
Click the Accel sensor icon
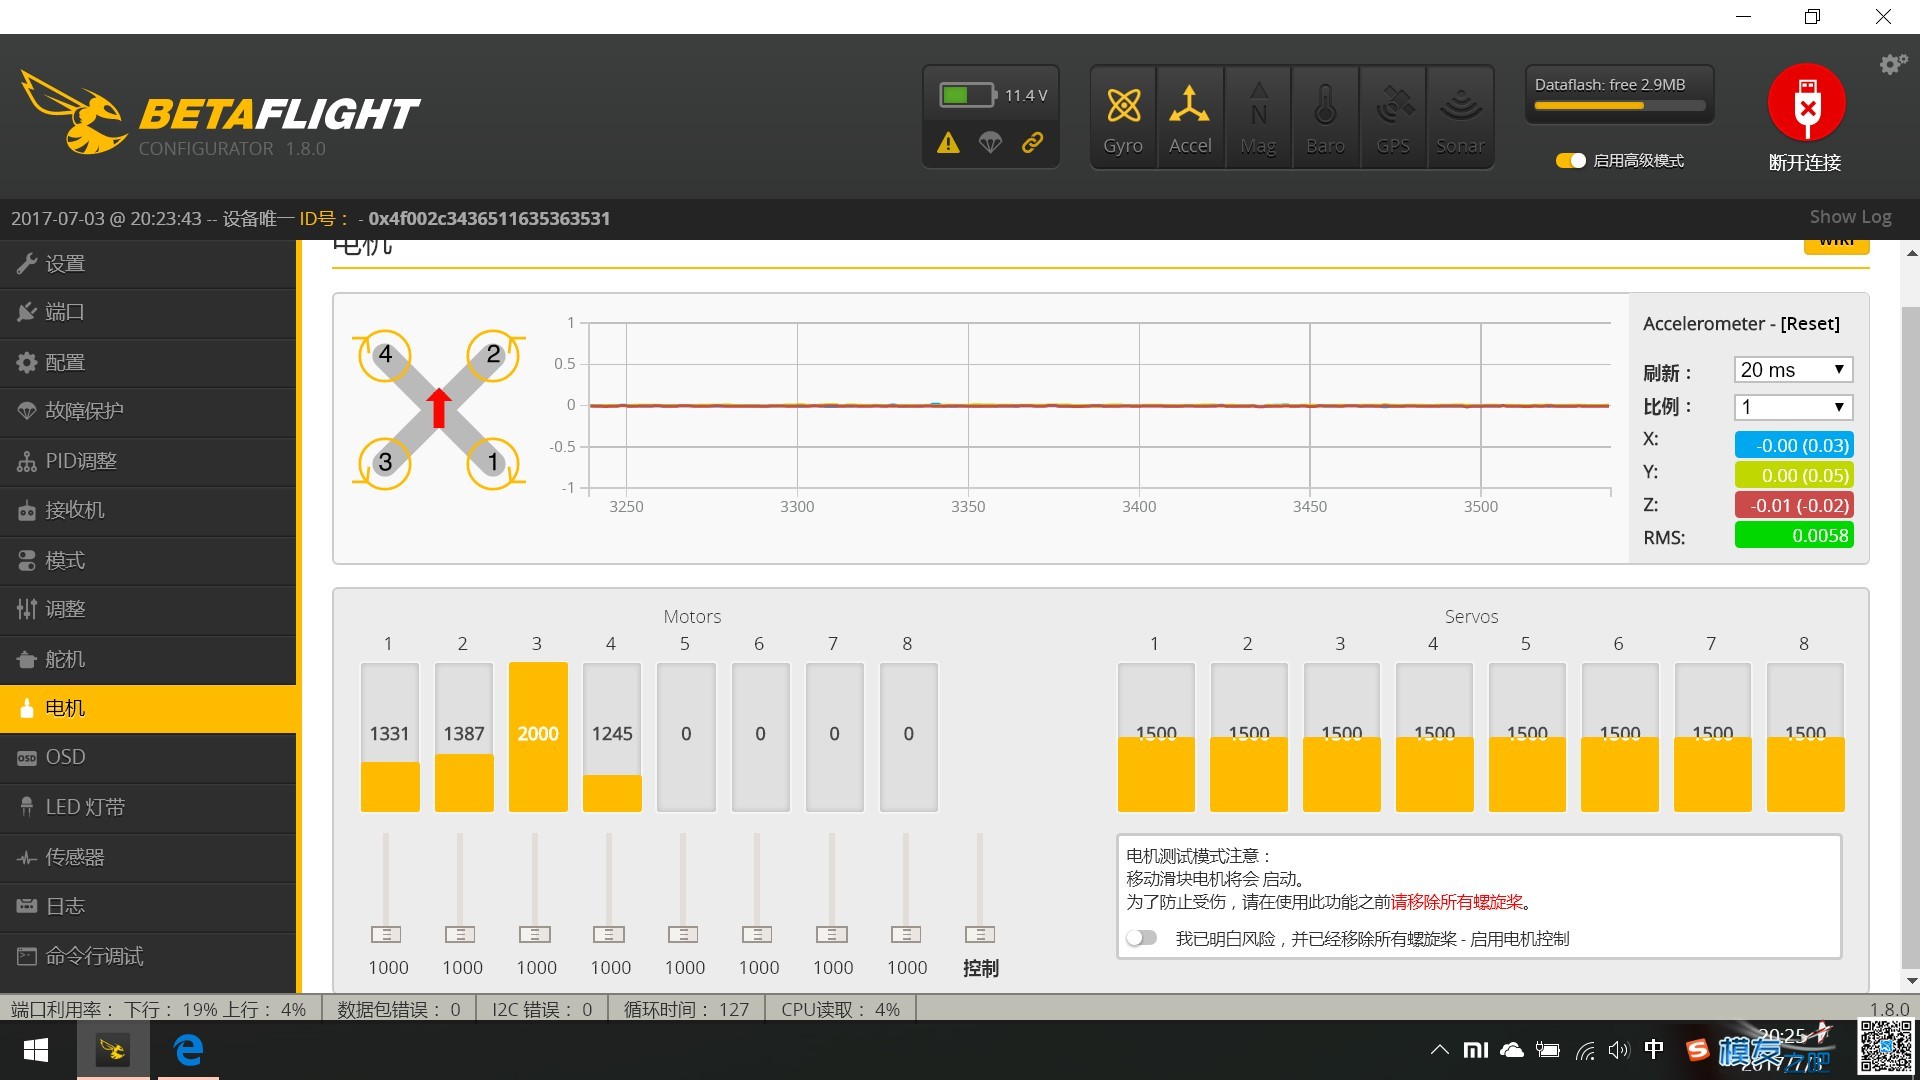pos(1190,118)
